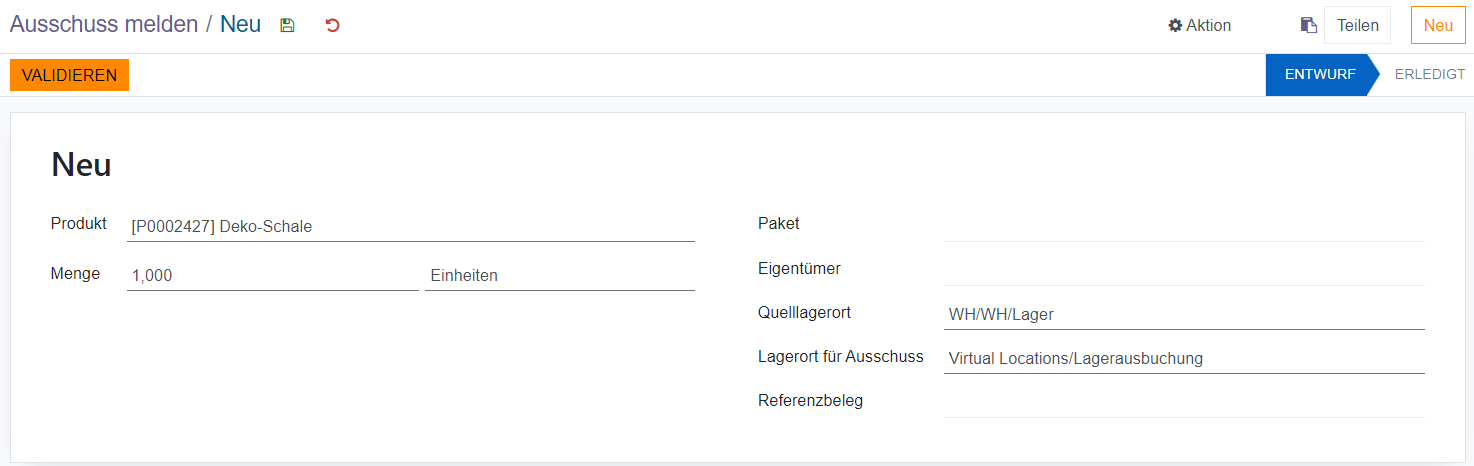Discard changes with the red undo icon
Image resolution: width=1474 pixels, height=466 pixels.
tap(333, 26)
